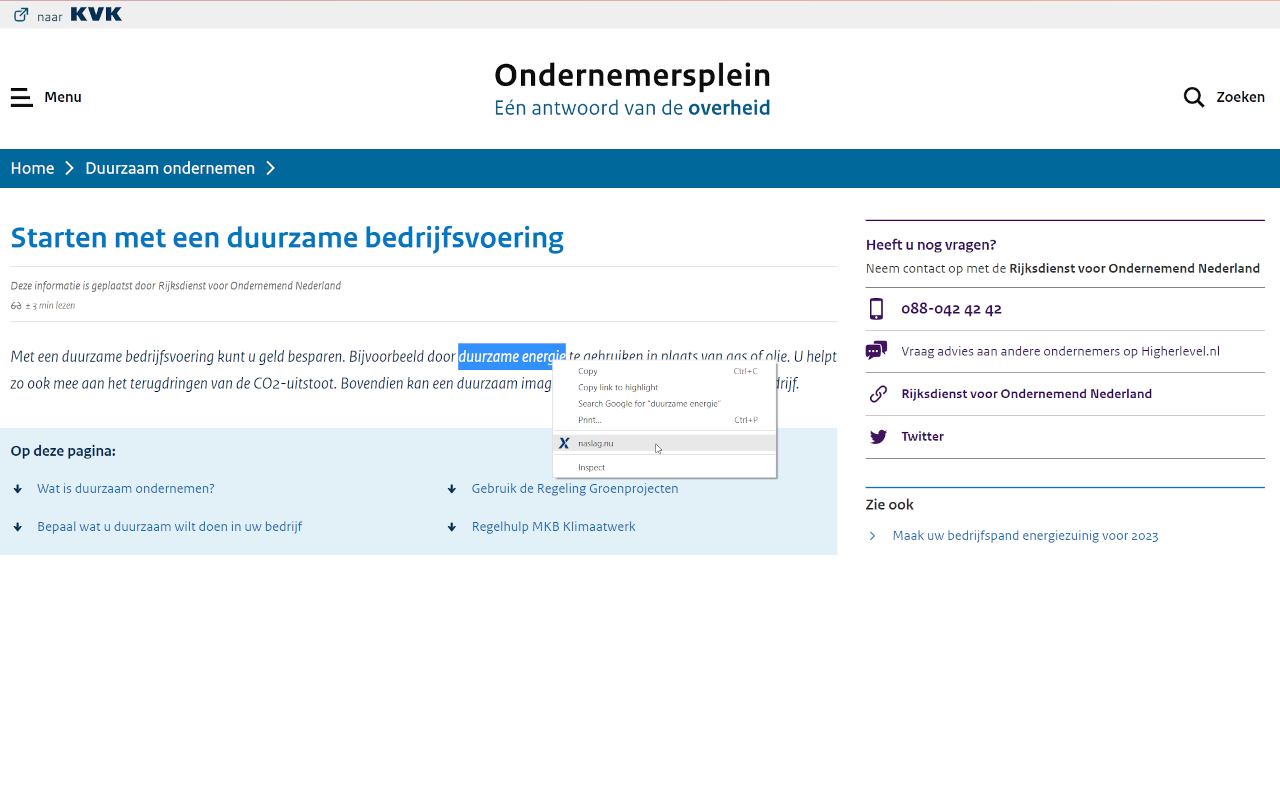
Task: Click the 'Deze informatie is geplaatst door' line
Action: tap(176, 286)
